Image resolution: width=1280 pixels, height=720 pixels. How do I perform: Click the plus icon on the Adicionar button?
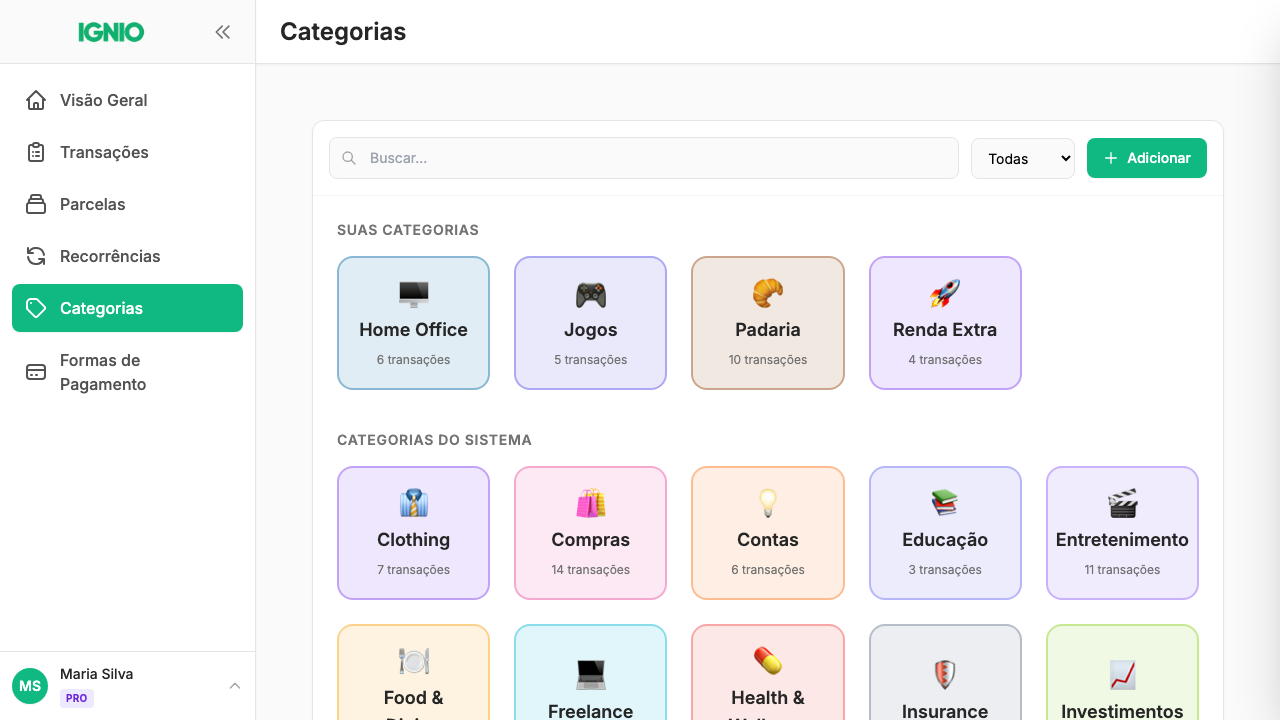pyautogui.click(x=1110, y=158)
